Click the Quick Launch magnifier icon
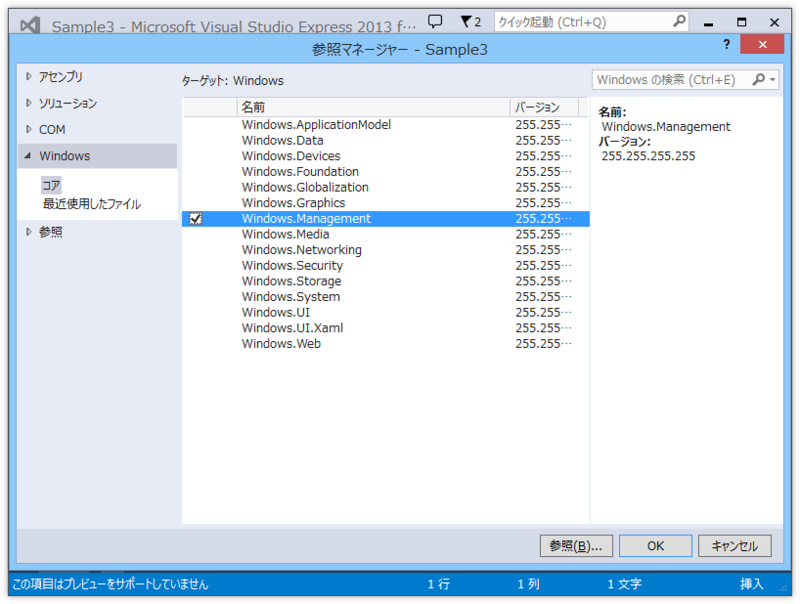Image resolution: width=800 pixels, height=604 pixels. coord(679,21)
